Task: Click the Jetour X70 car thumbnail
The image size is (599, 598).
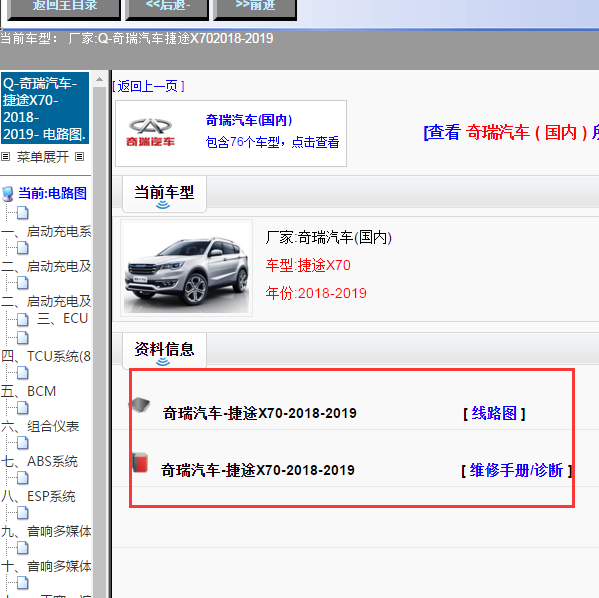Action: (186, 268)
